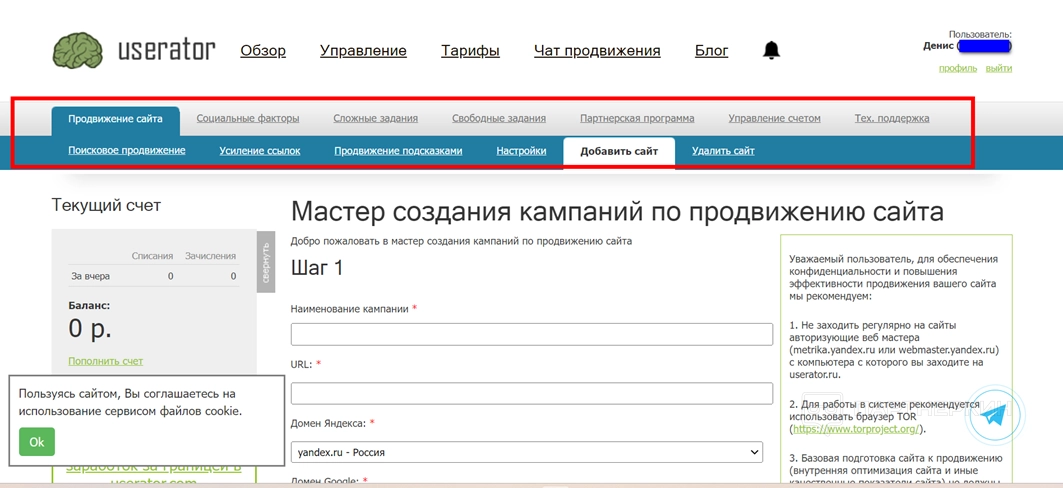Open the Тарифы page

tap(470, 51)
